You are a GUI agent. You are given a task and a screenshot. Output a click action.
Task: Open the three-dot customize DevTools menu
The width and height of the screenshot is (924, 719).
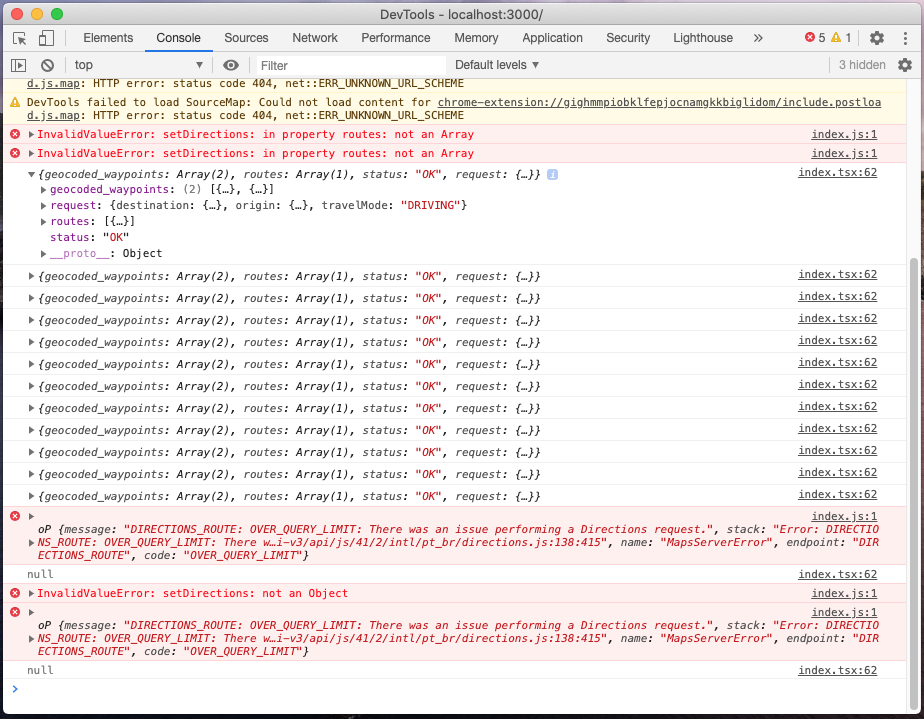pos(905,37)
